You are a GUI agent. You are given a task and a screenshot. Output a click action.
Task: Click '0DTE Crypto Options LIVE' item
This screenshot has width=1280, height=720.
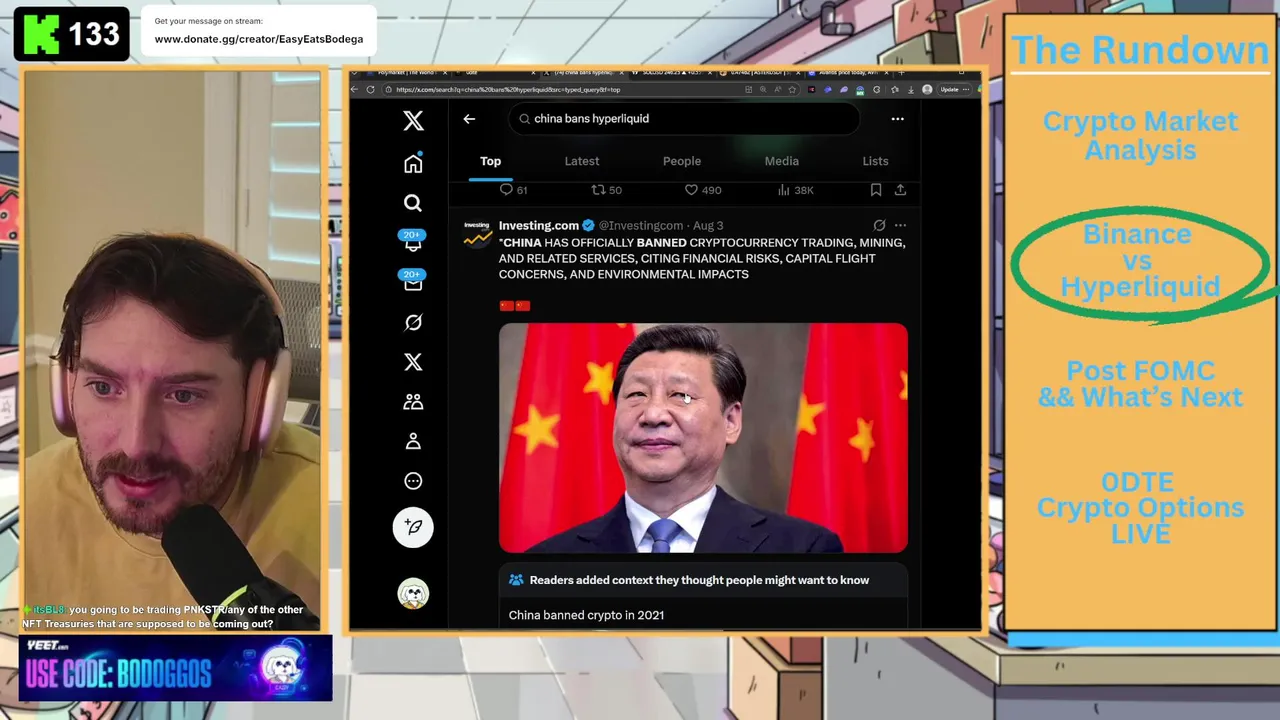(x=1140, y=508)
